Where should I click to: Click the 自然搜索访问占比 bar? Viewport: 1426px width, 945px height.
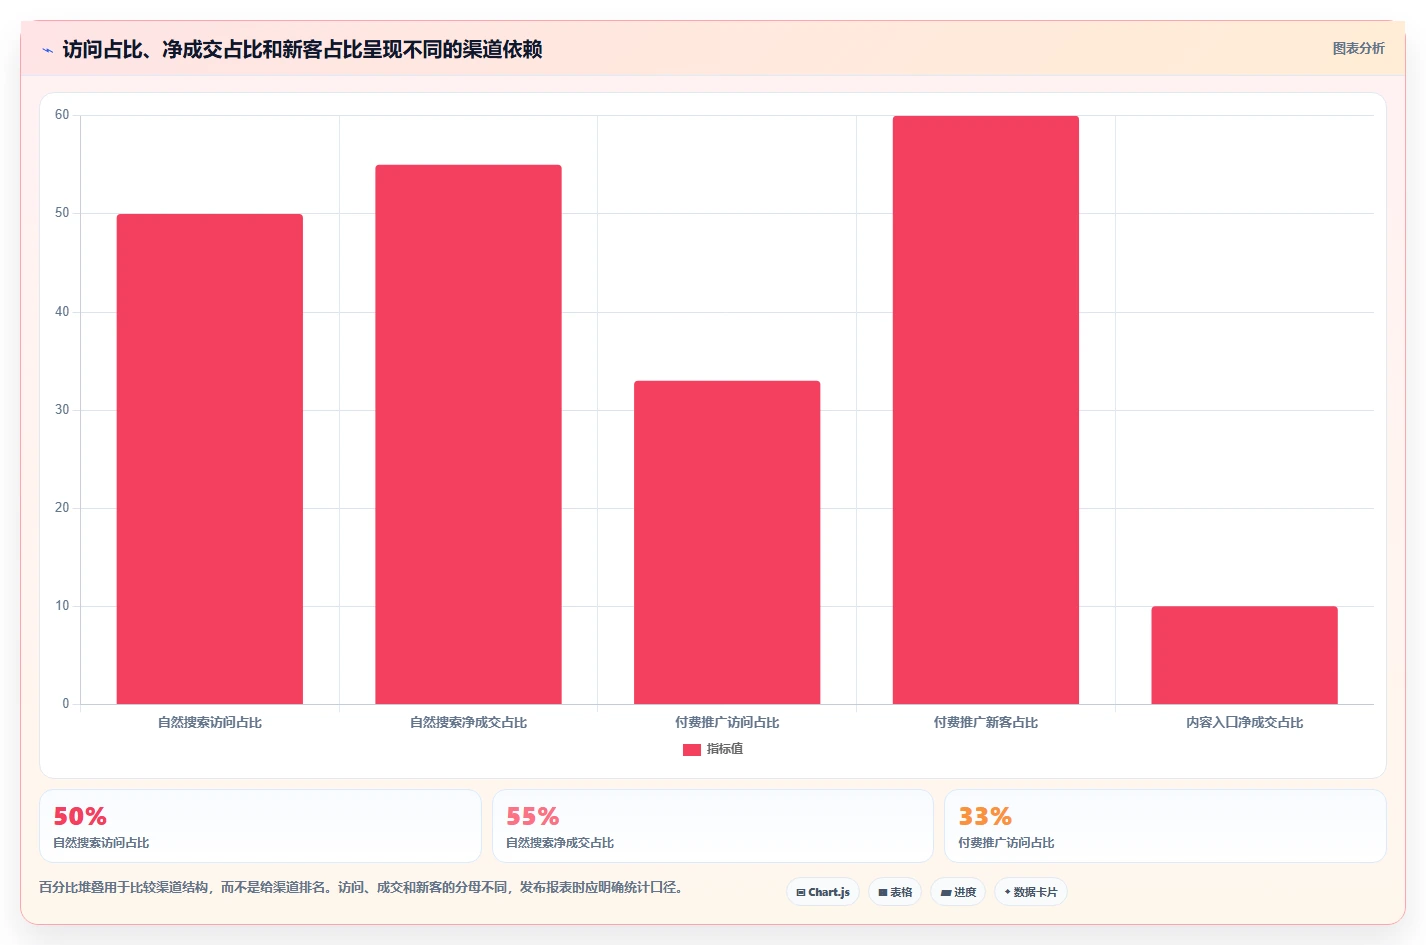(x=210, y=459)
